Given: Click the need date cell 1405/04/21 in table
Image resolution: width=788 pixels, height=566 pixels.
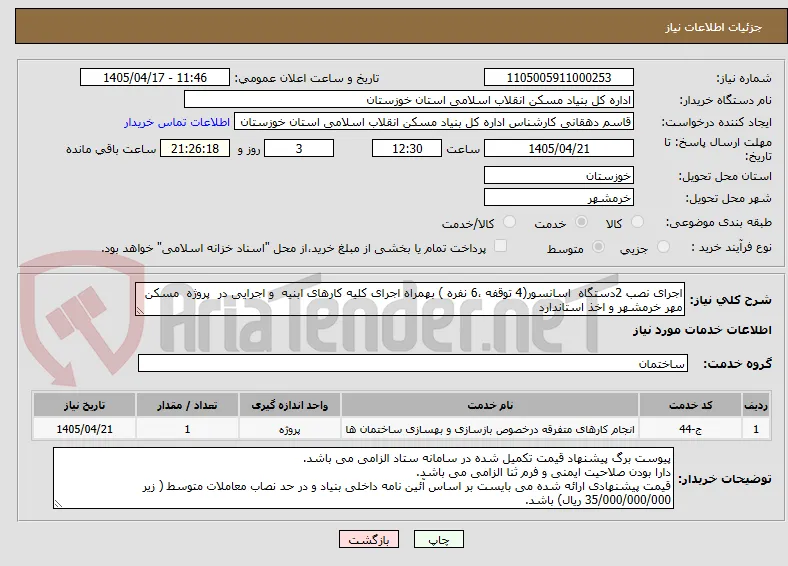Looking at the screenshot, I should point(84,429).
